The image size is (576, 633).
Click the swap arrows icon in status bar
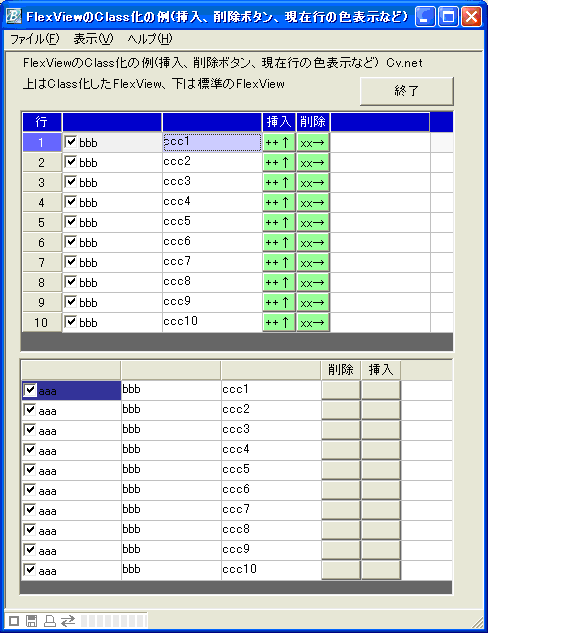(x=68, y=621)
